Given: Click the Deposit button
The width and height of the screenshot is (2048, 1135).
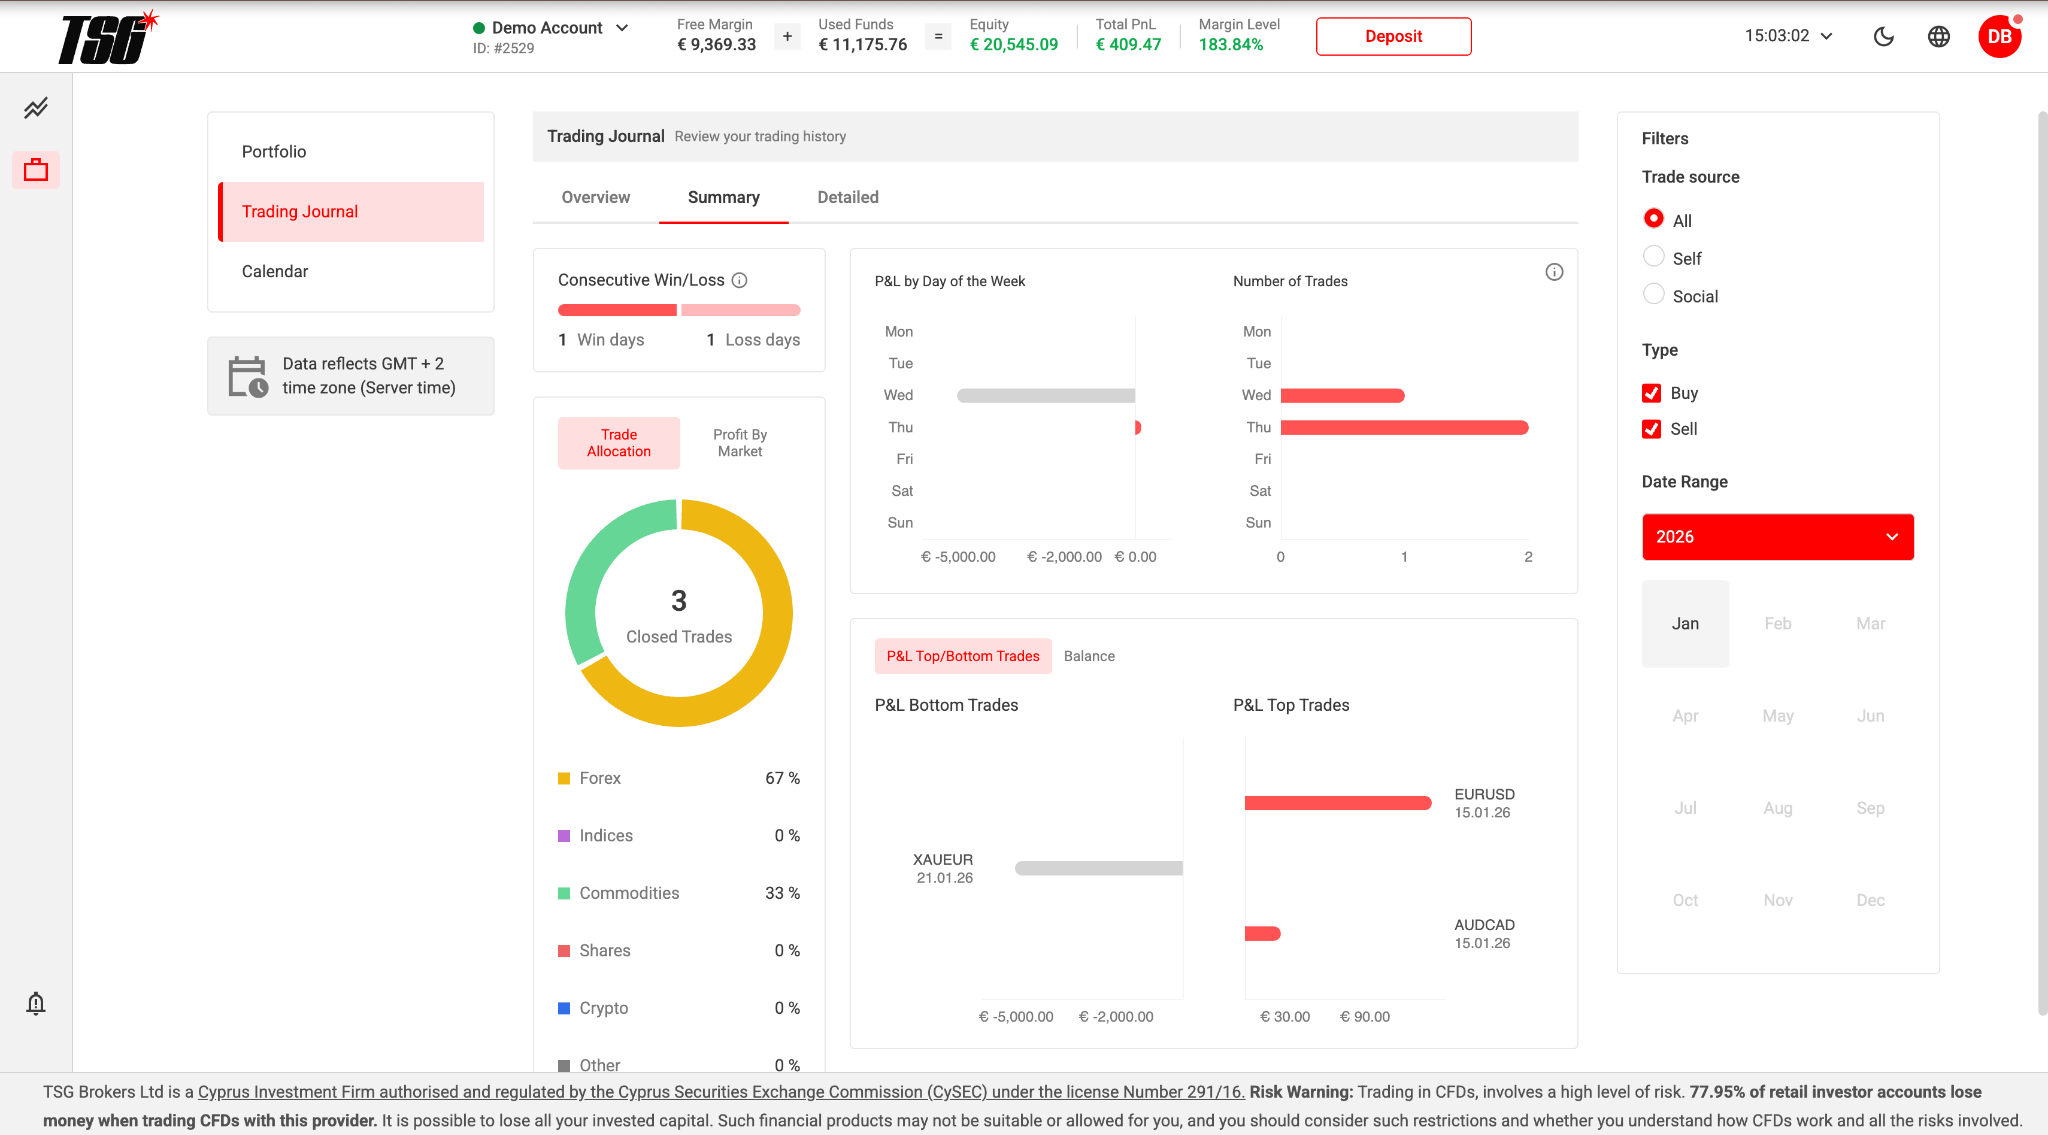Looking at the screenshot, I should click(1394, 36).
